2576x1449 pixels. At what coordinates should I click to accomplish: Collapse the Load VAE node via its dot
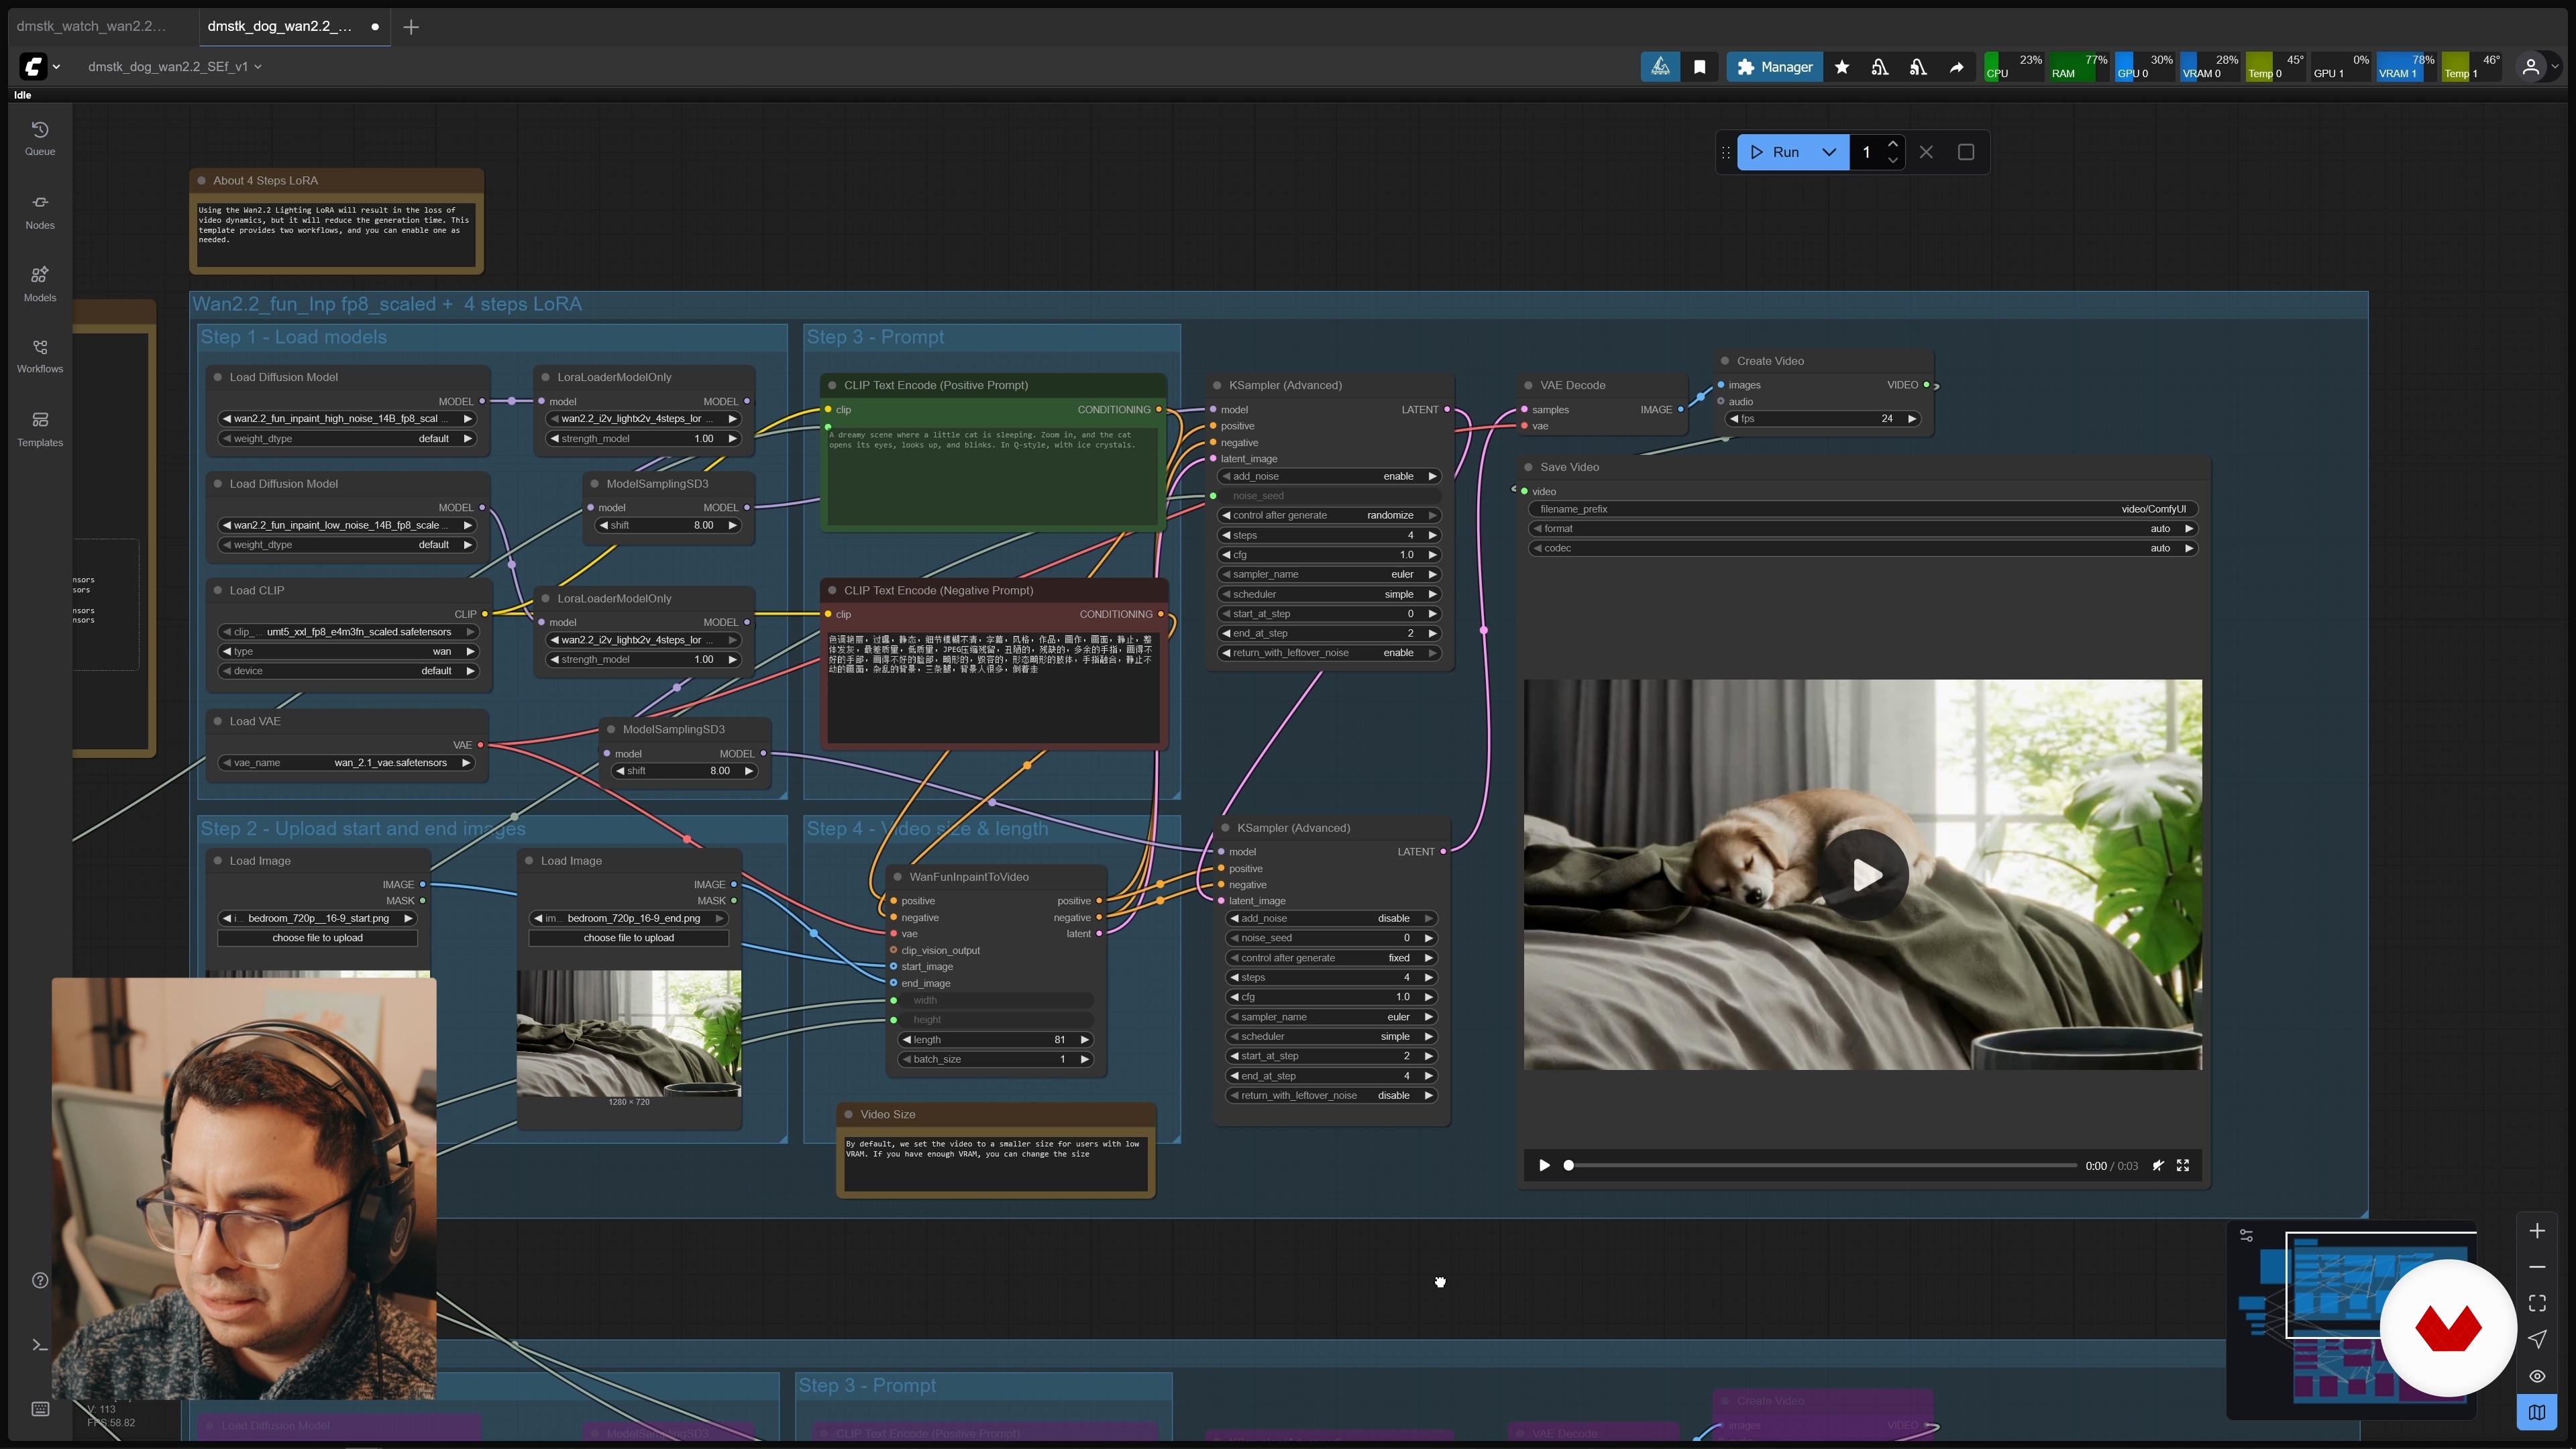tap(218, 721)
